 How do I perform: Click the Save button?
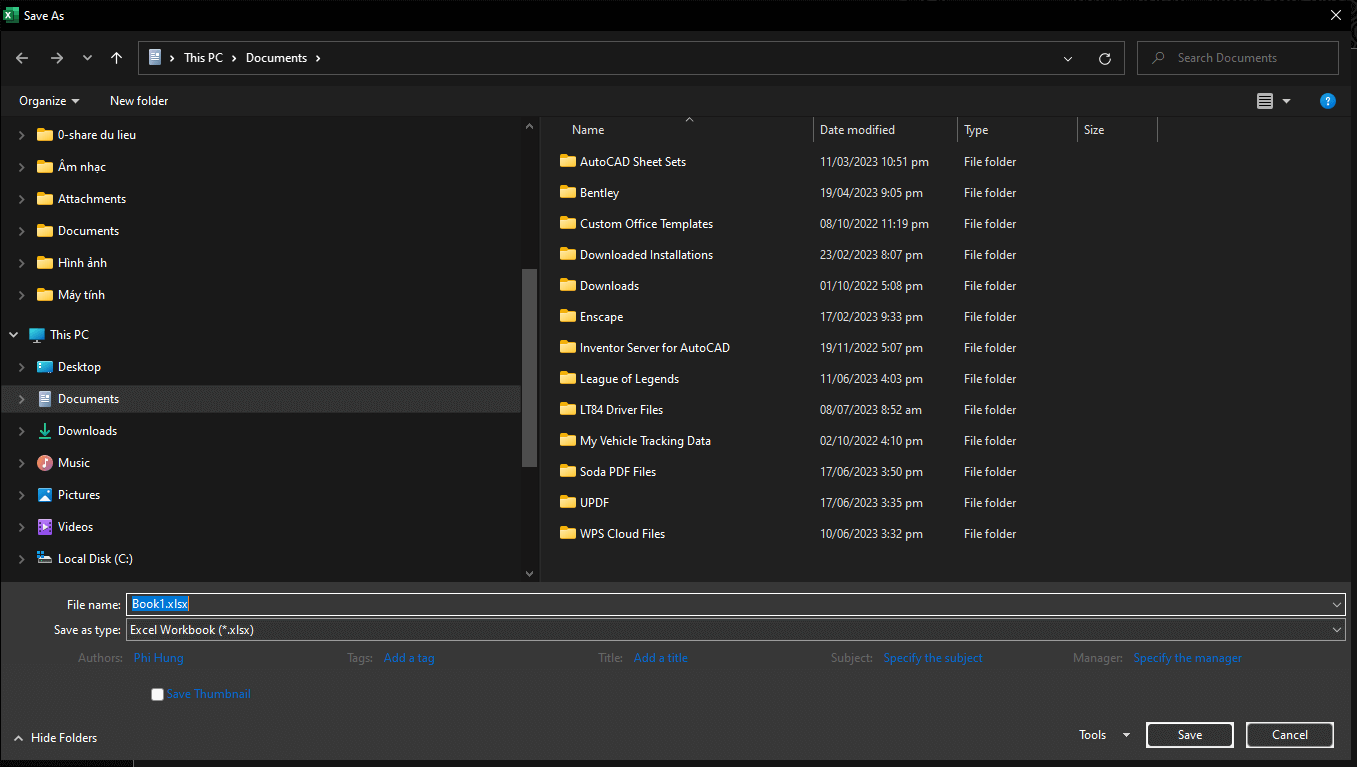coord(1189,735)
